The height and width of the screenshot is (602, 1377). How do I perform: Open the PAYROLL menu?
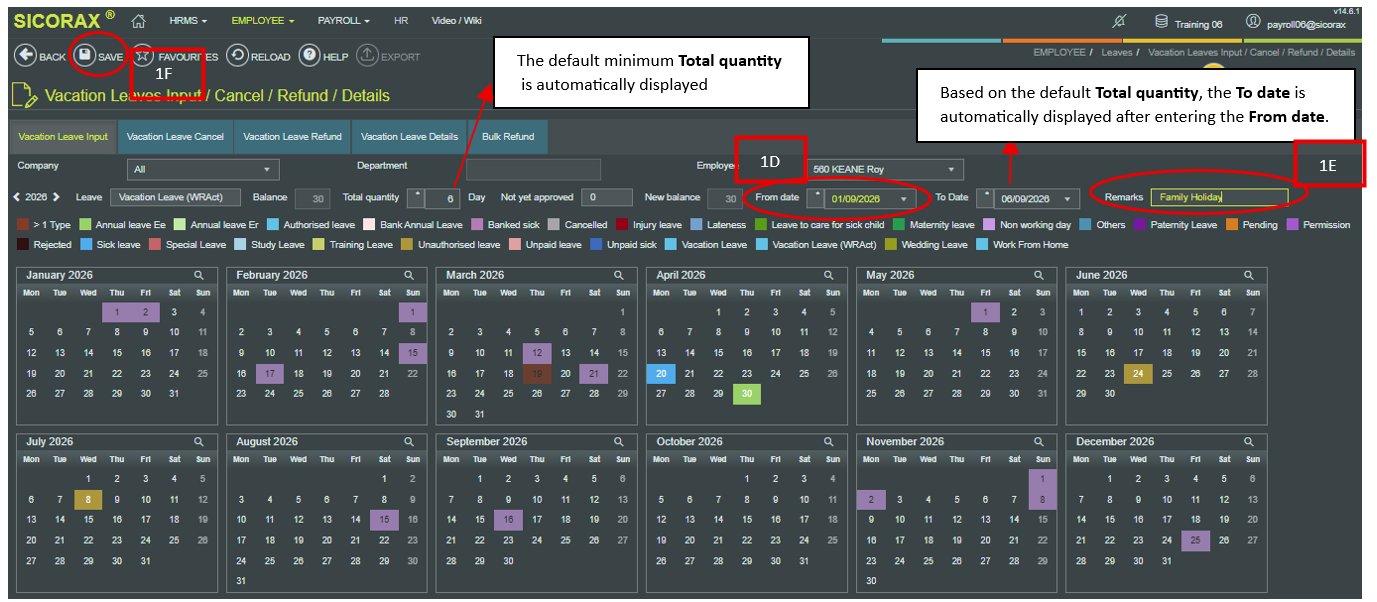(x=343, y=21)
